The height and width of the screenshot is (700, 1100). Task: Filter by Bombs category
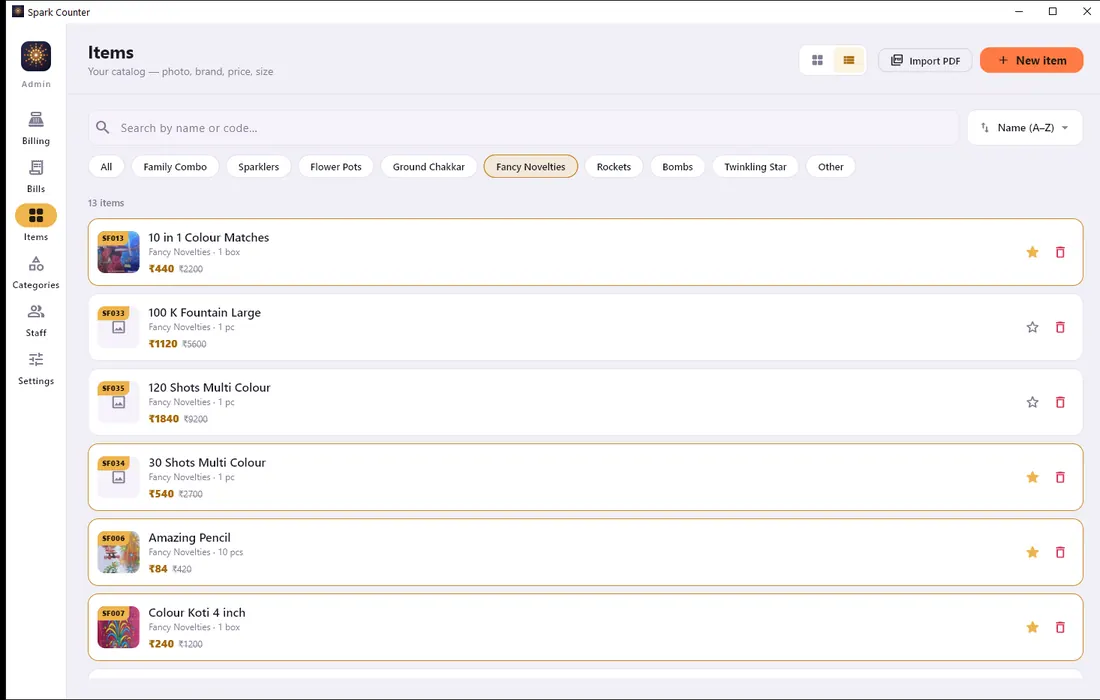click(x=678, y=167)
